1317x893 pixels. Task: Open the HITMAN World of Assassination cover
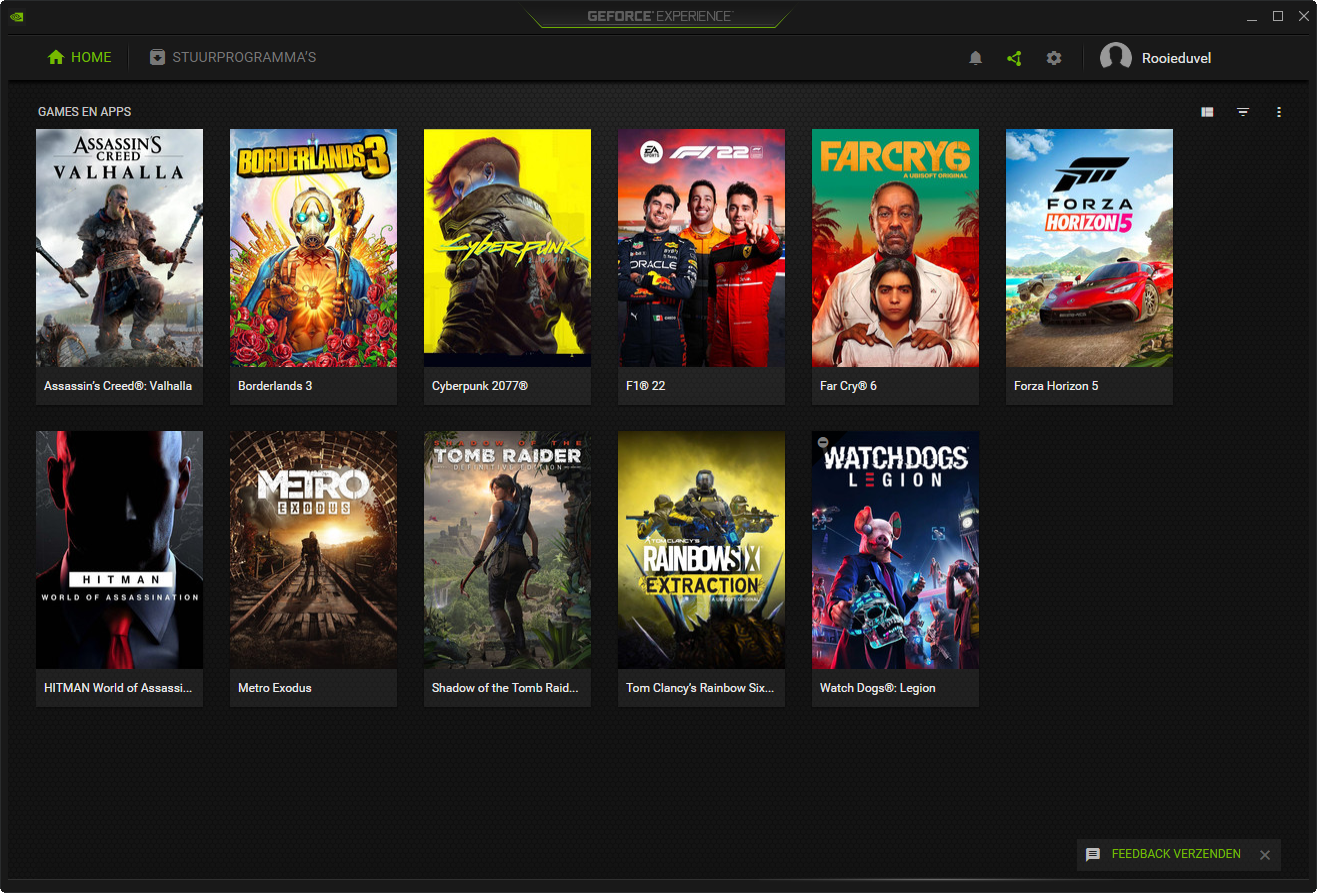119,550
